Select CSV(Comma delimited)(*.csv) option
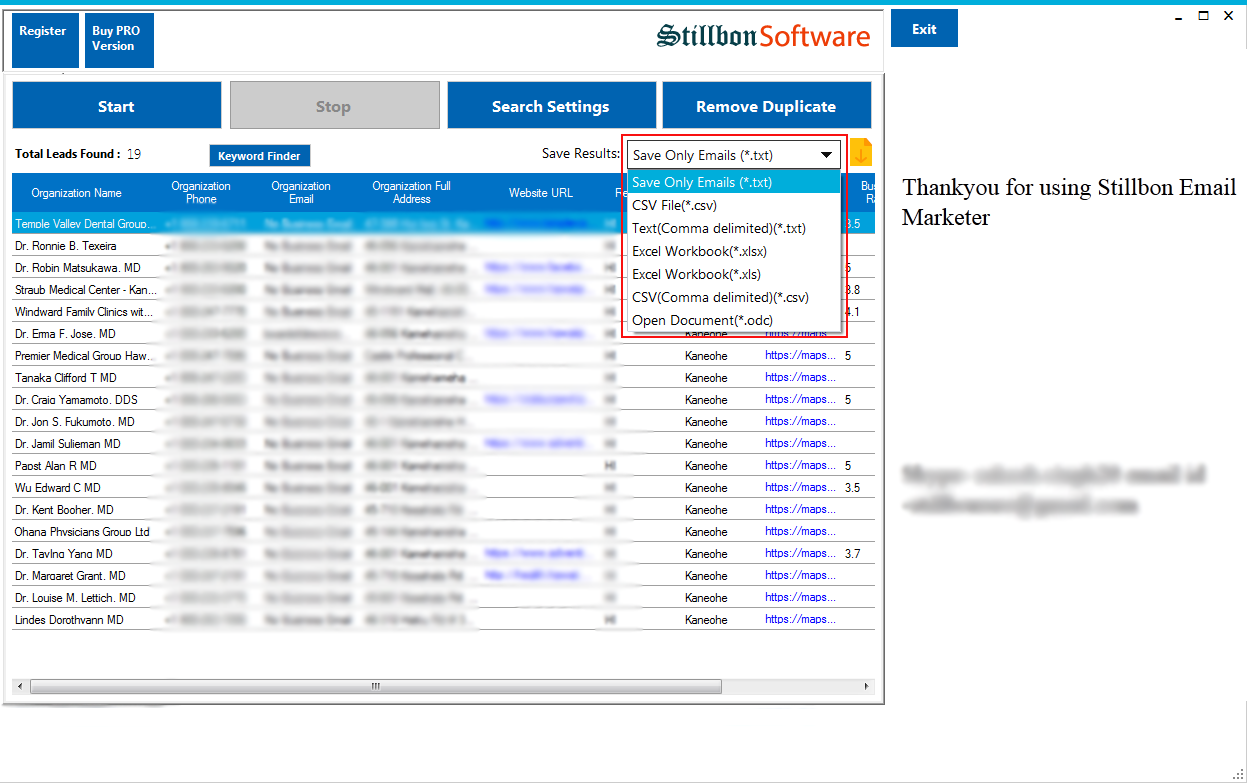The width and height of the screenshot is (1247, 783). point(734,297)
